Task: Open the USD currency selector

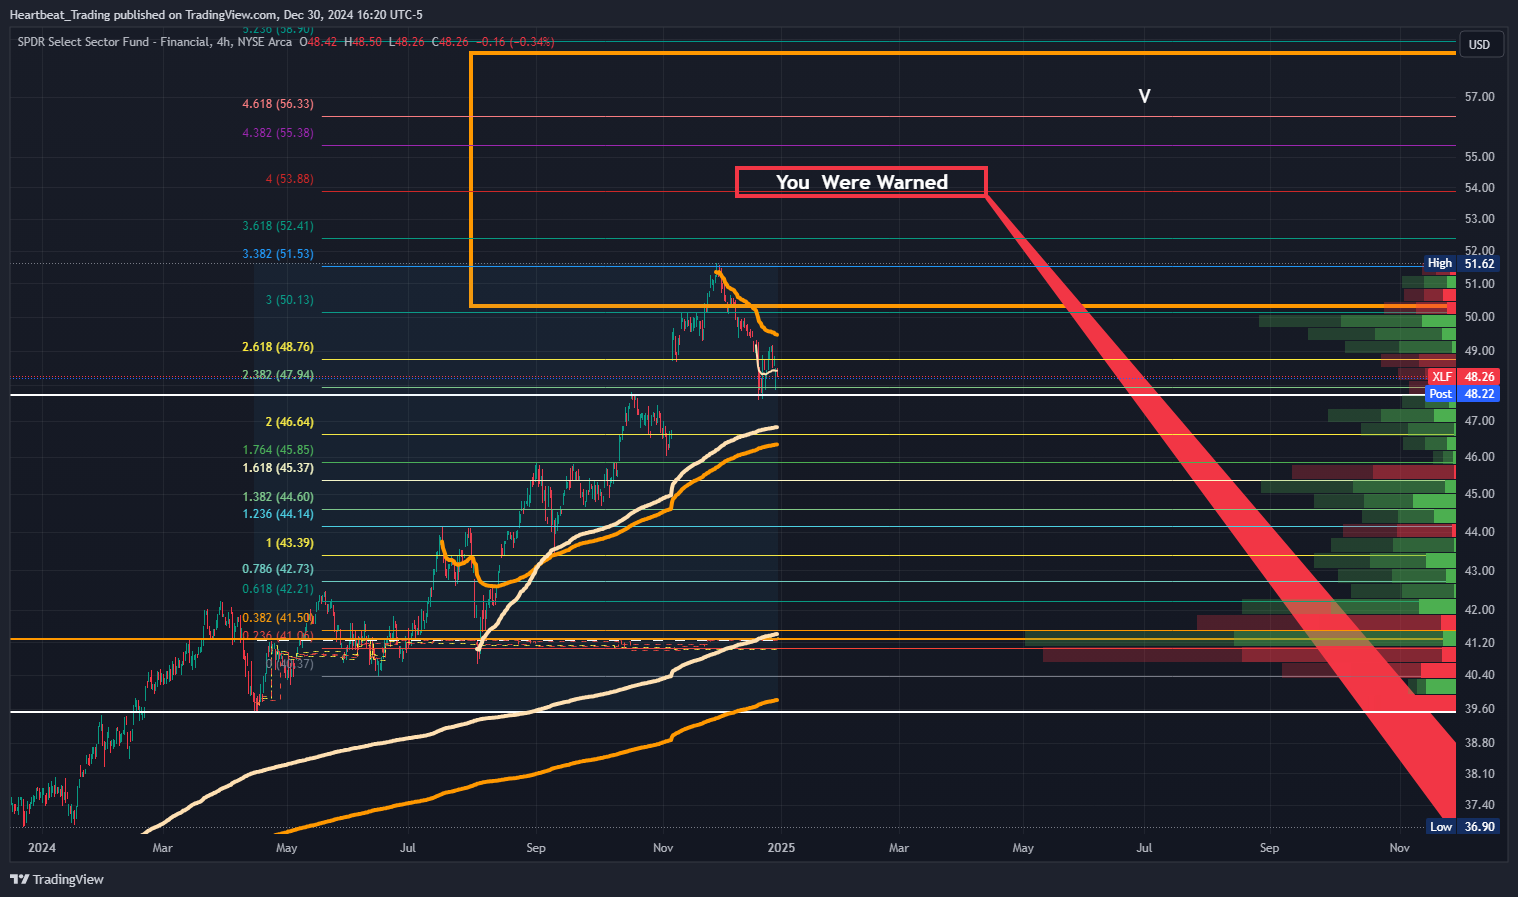Action: (x=1479, y=45)
